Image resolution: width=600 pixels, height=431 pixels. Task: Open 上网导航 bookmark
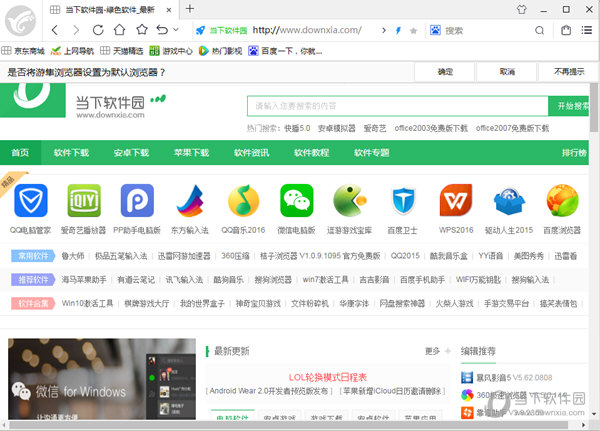pyautogui.click(x=72, y=51)
